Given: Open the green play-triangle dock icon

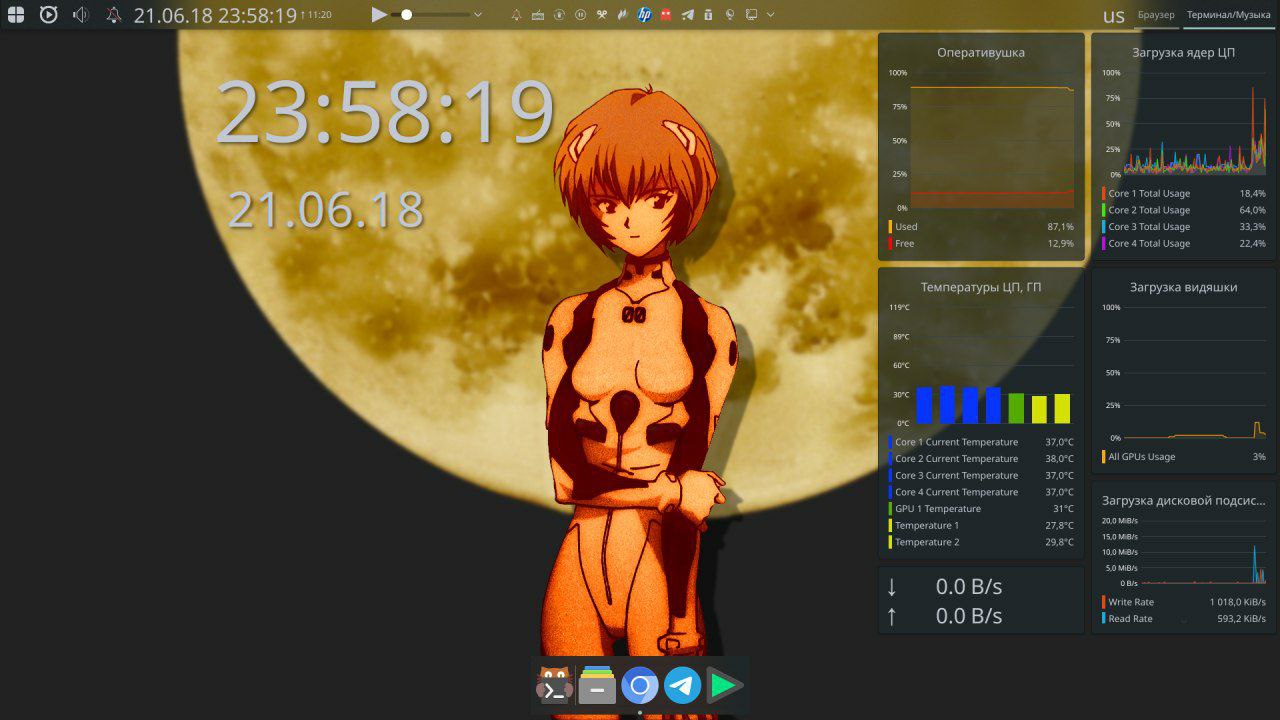Looking at the screenshot, I should pyautogui.click(x=725, y=686).
